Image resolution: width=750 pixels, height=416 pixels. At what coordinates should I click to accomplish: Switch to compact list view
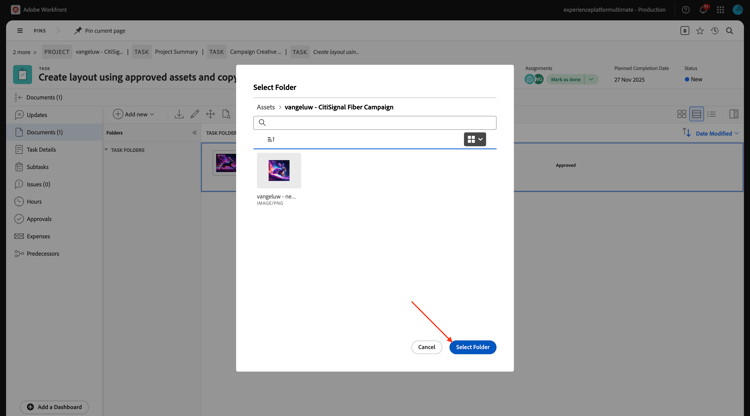[x=712, y=114]
